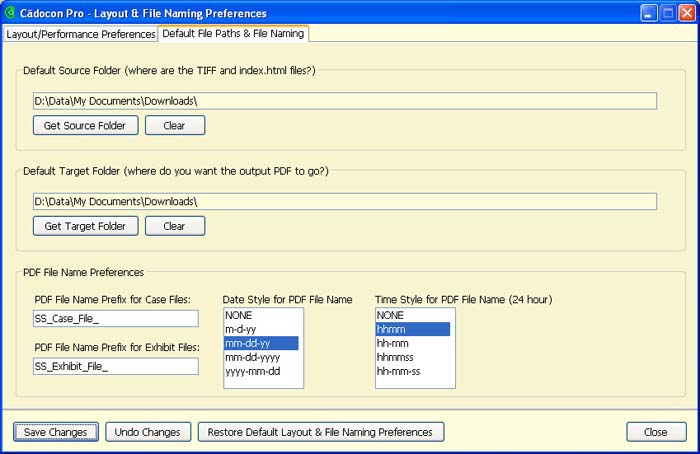
Task: Pick hhmmss time style
Action: (396, 357)
